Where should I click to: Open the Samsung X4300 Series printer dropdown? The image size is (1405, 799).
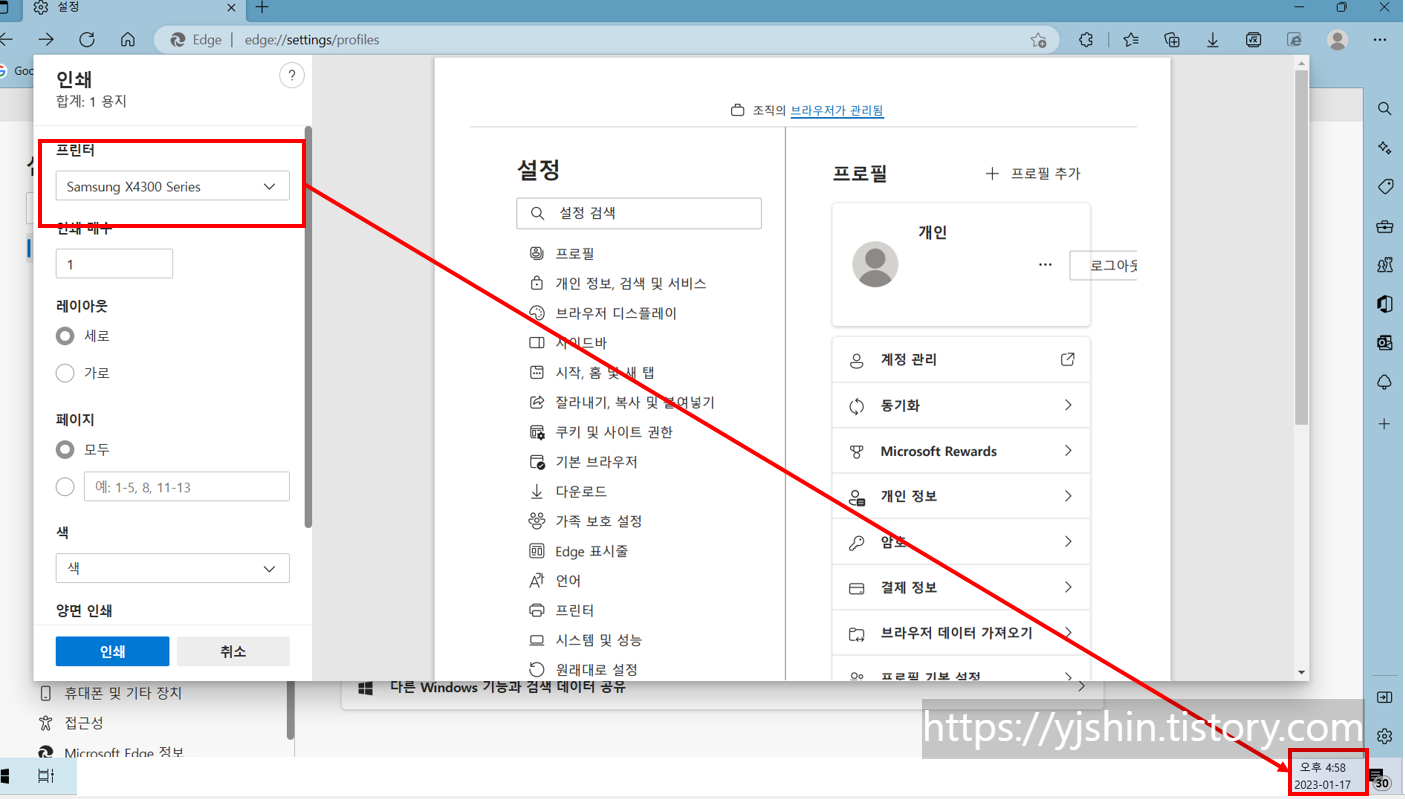[x=172, y=186]
